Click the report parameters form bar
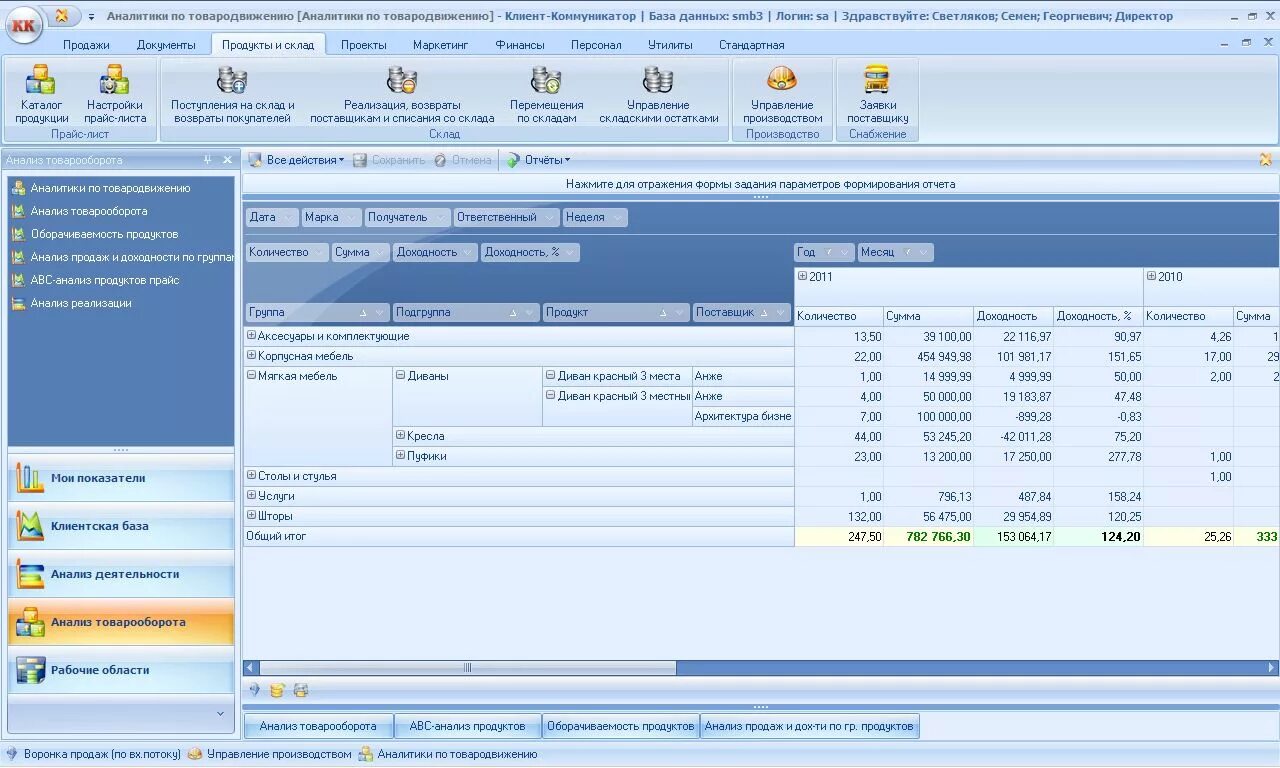1280x768 pixels. point(760,184)
